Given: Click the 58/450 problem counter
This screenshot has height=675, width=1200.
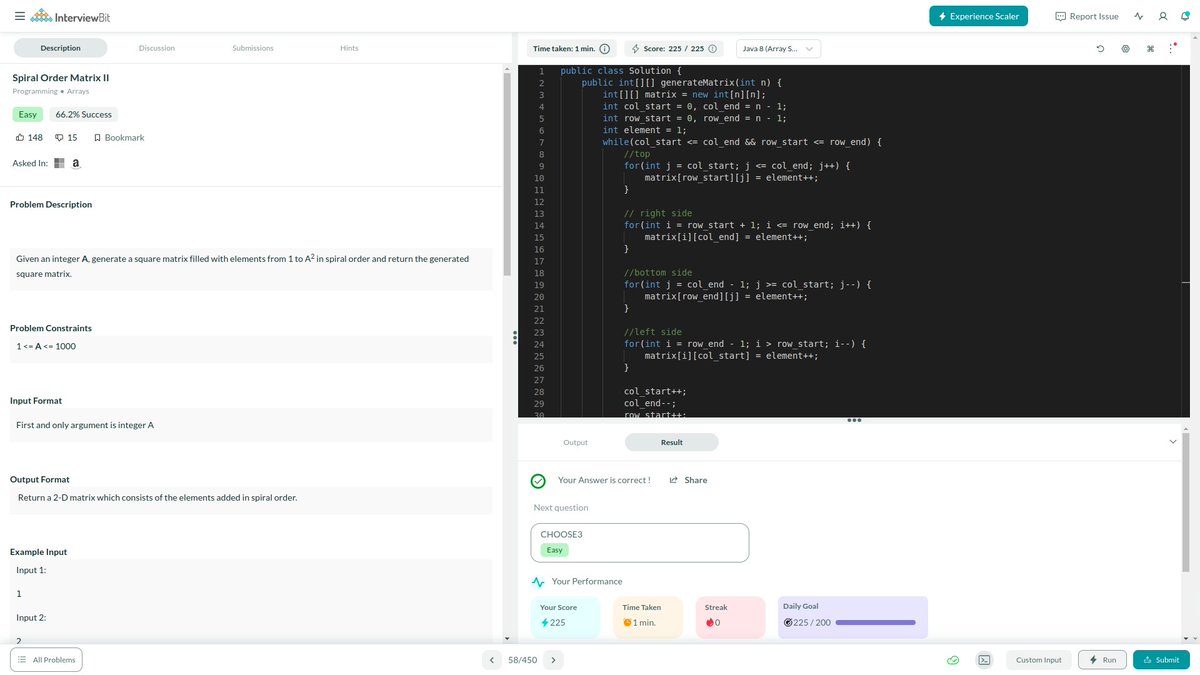Looking at the screenshot, I should pyautogui.click(x=523, y=660).
